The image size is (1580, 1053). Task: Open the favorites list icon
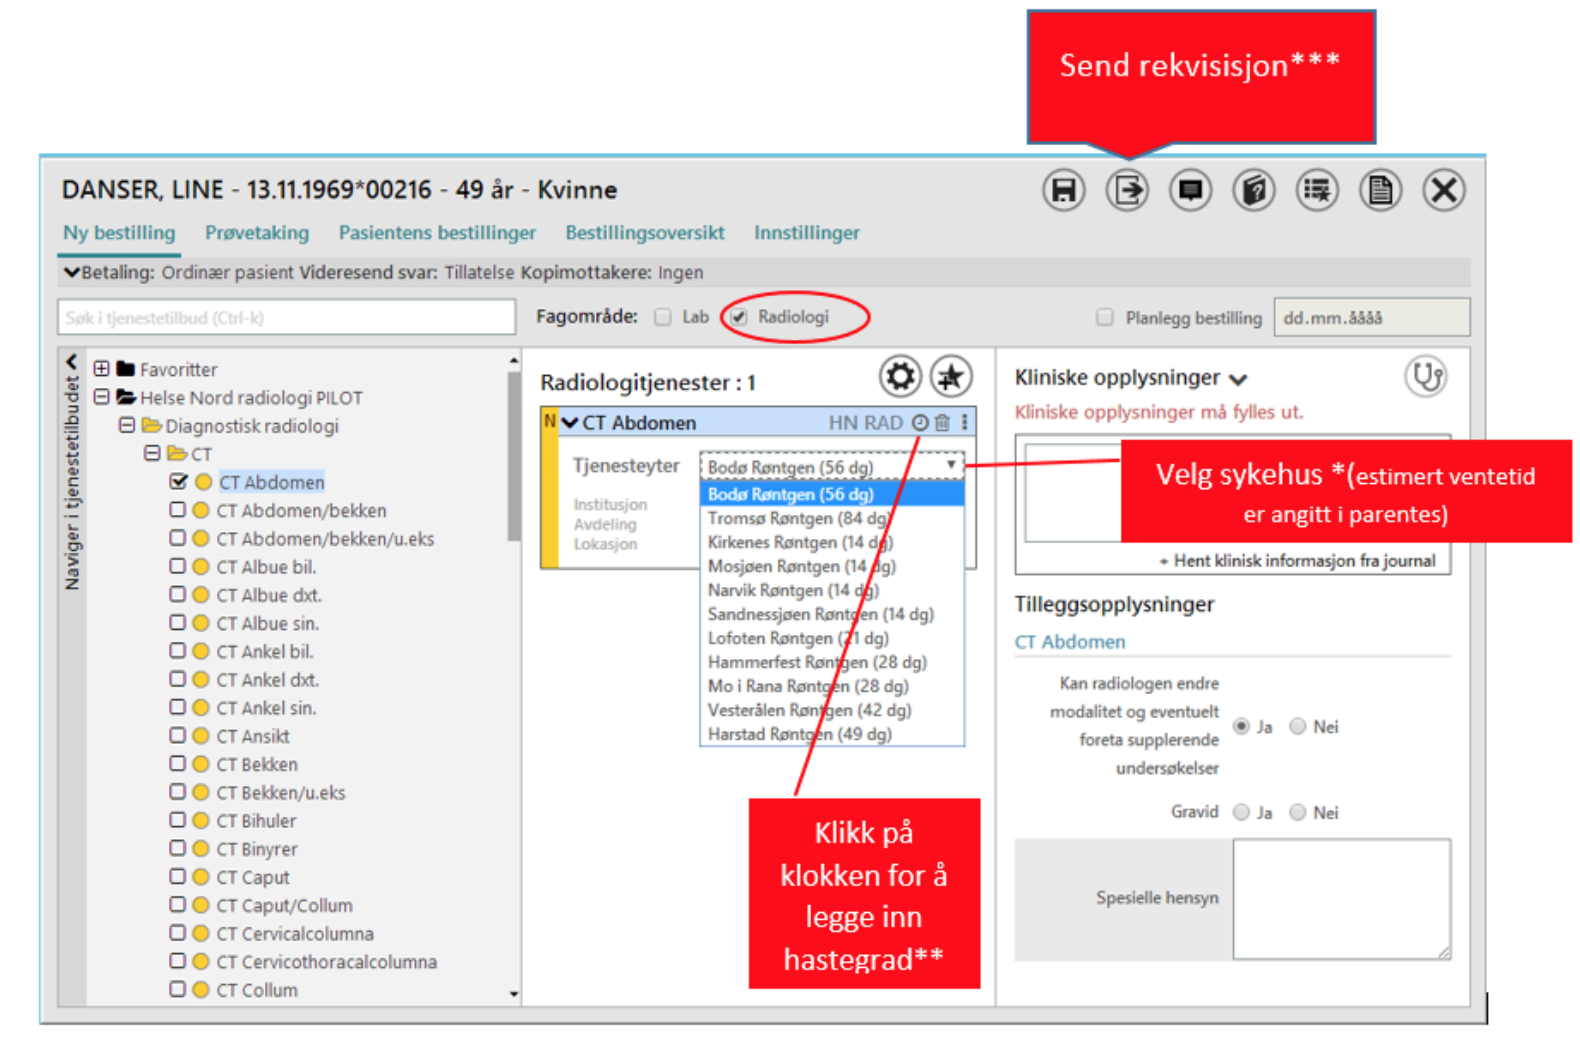tap(1317, 190)
